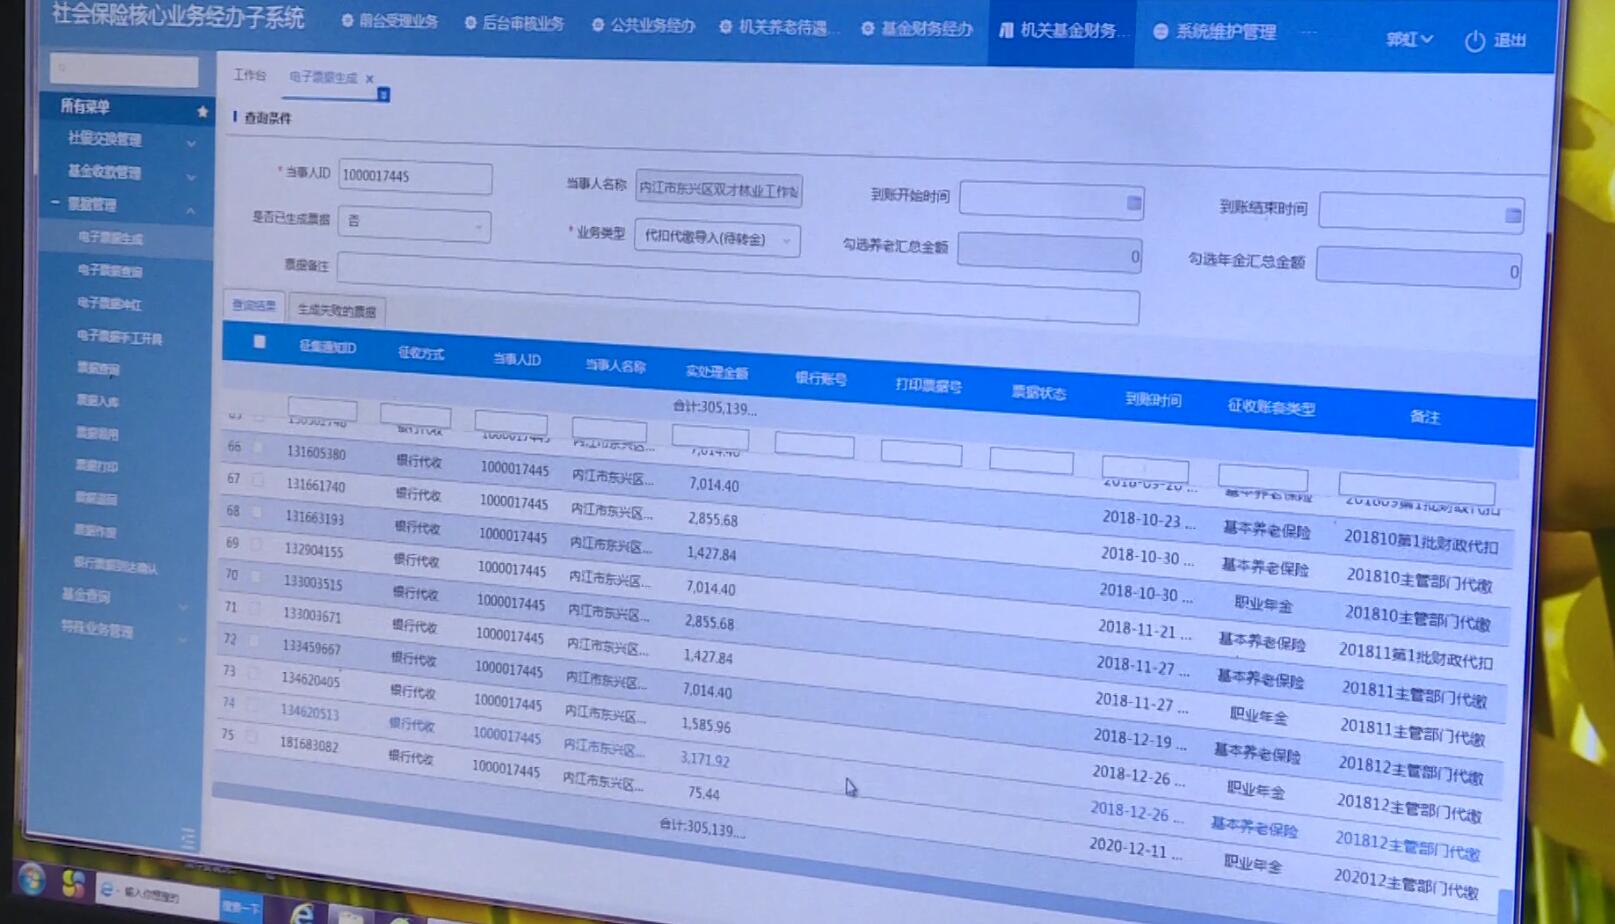Open the calendar picker for 到账开始时间
Screen dimensions: 1615x924
point(1133,202)
